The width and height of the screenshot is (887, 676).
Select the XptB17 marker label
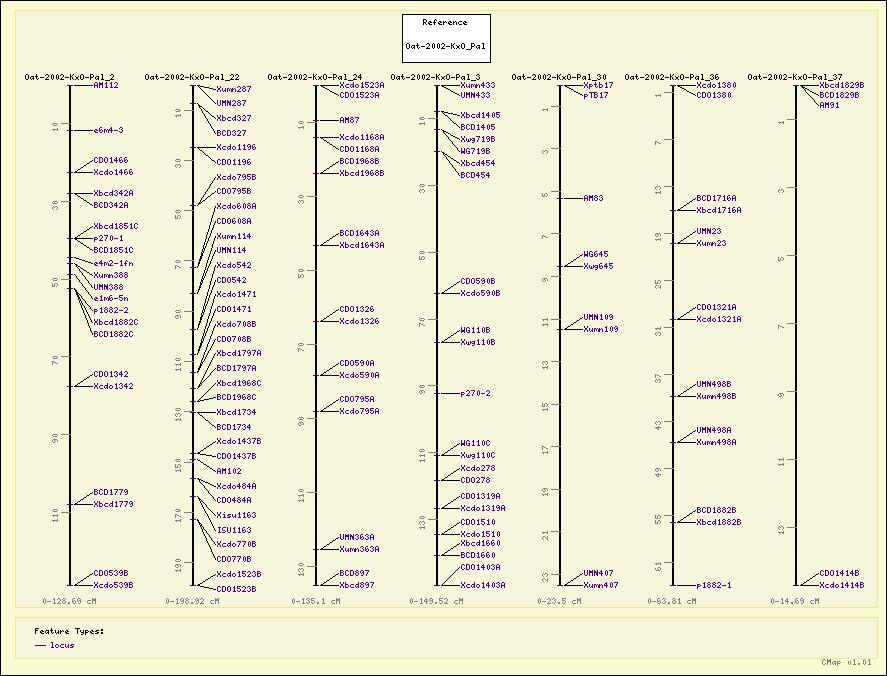click(598, 86)
